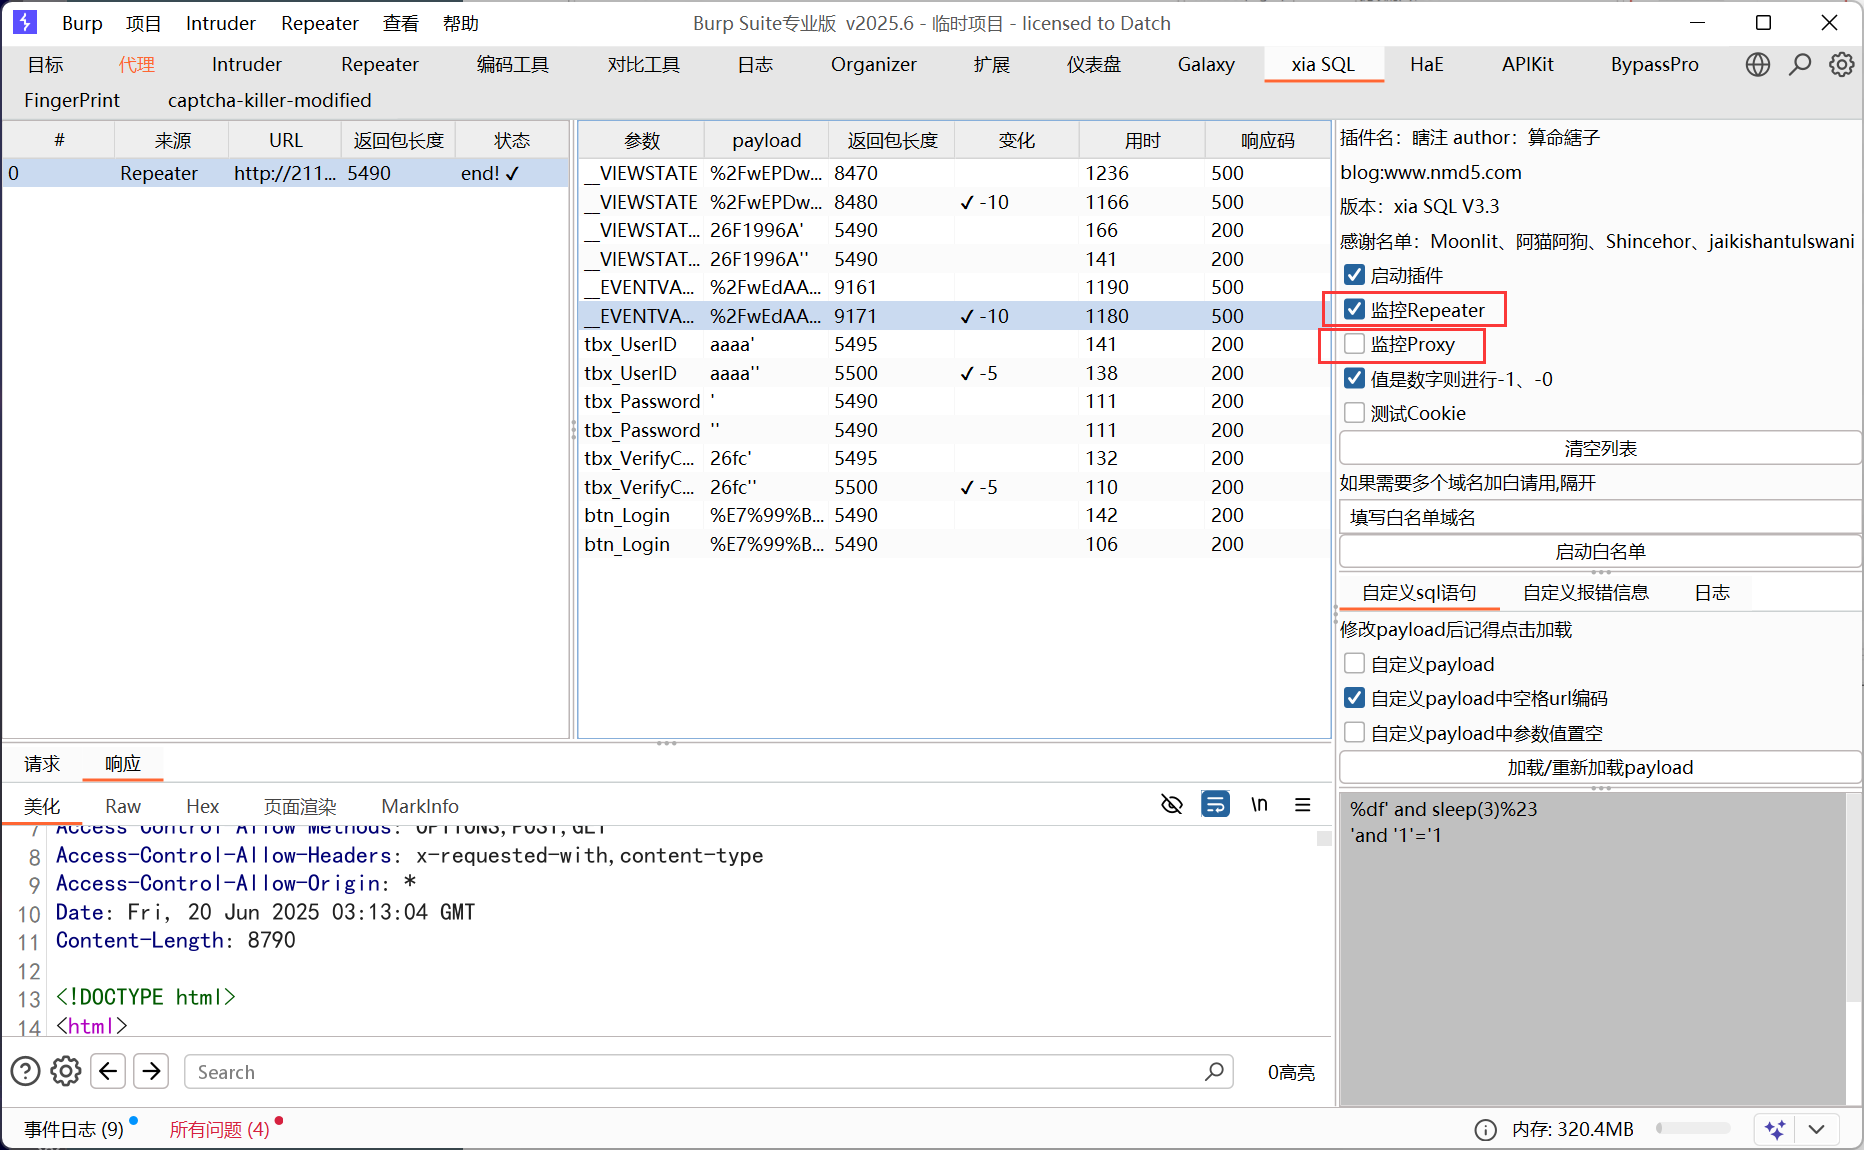The width and height of the screenshot is (1864, 1150).
Task: Open the response viewer hamburger menu
Action: [1303, 804]
